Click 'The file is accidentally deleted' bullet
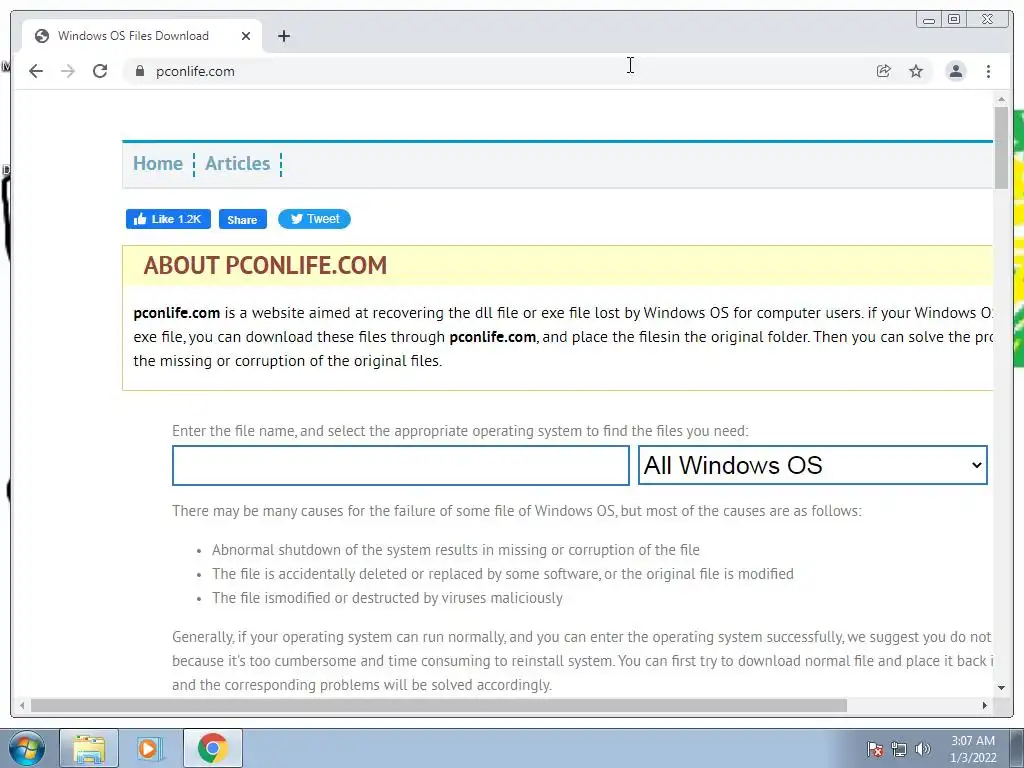Screen dimensions: 1024x768 click(503, 574)
